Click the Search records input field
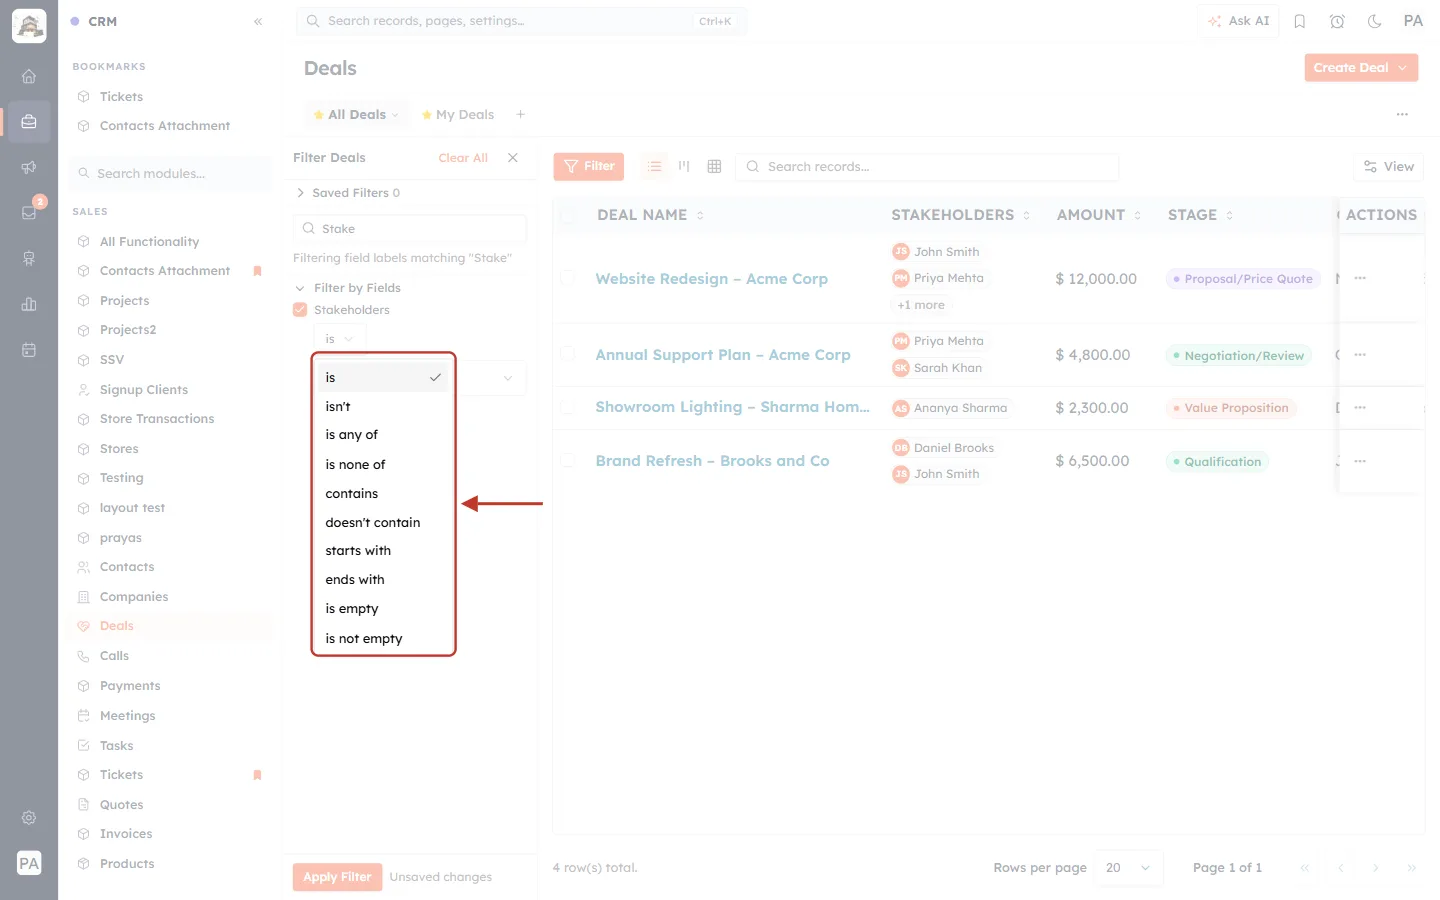The width and height of the screenshot is (1440, 900). pos(927,167)
